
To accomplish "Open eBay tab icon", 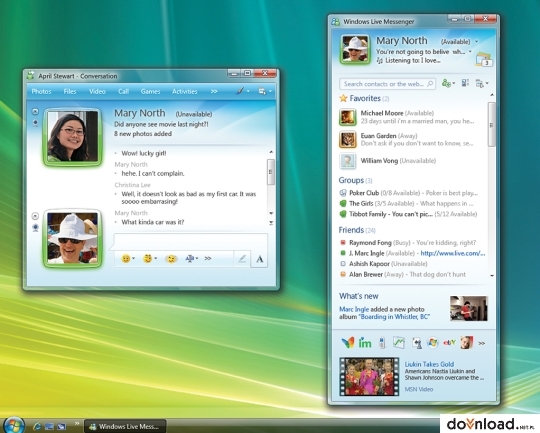I will 449,343.
